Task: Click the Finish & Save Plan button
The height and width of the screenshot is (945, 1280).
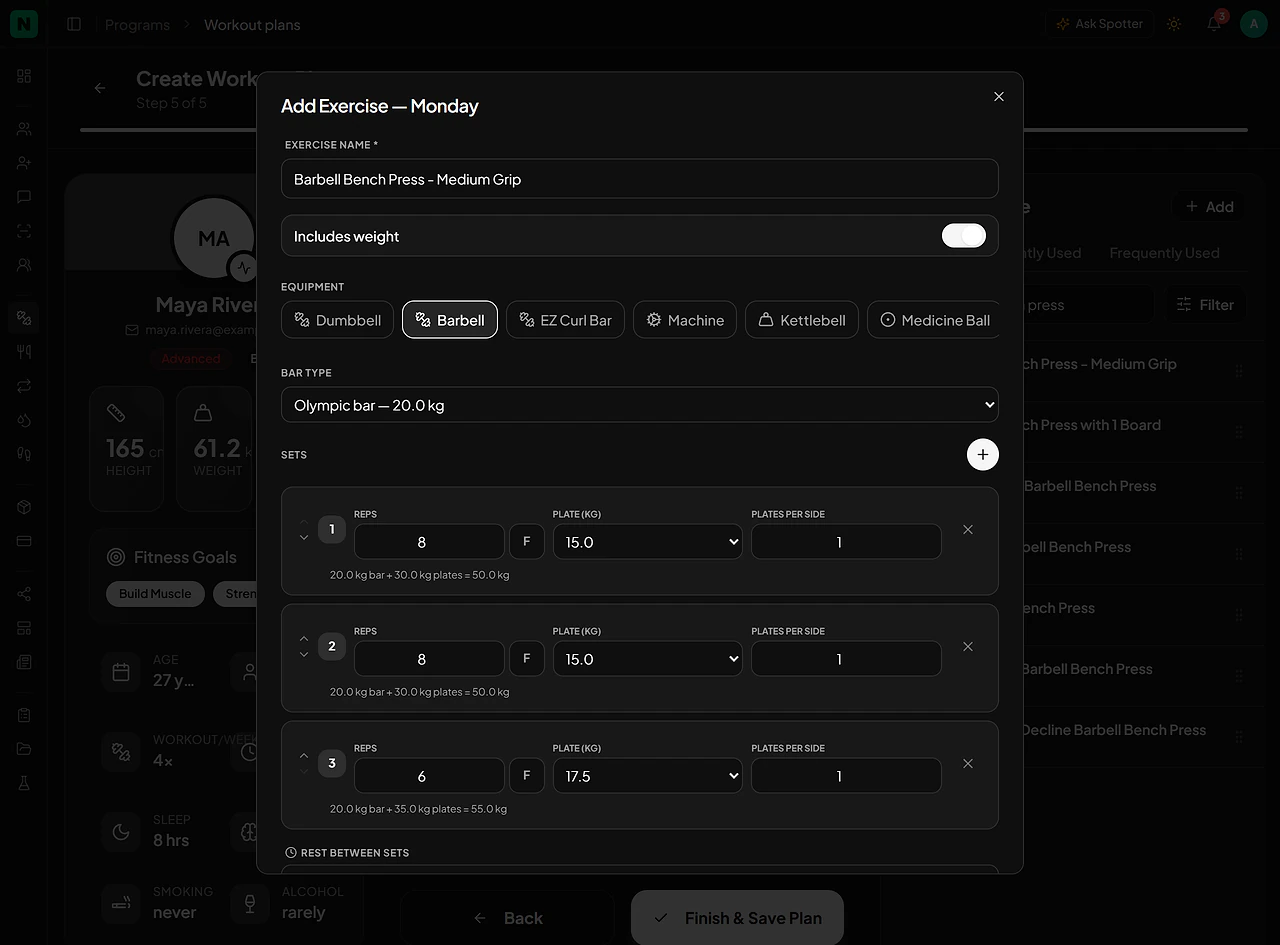Action: [738, 918]
